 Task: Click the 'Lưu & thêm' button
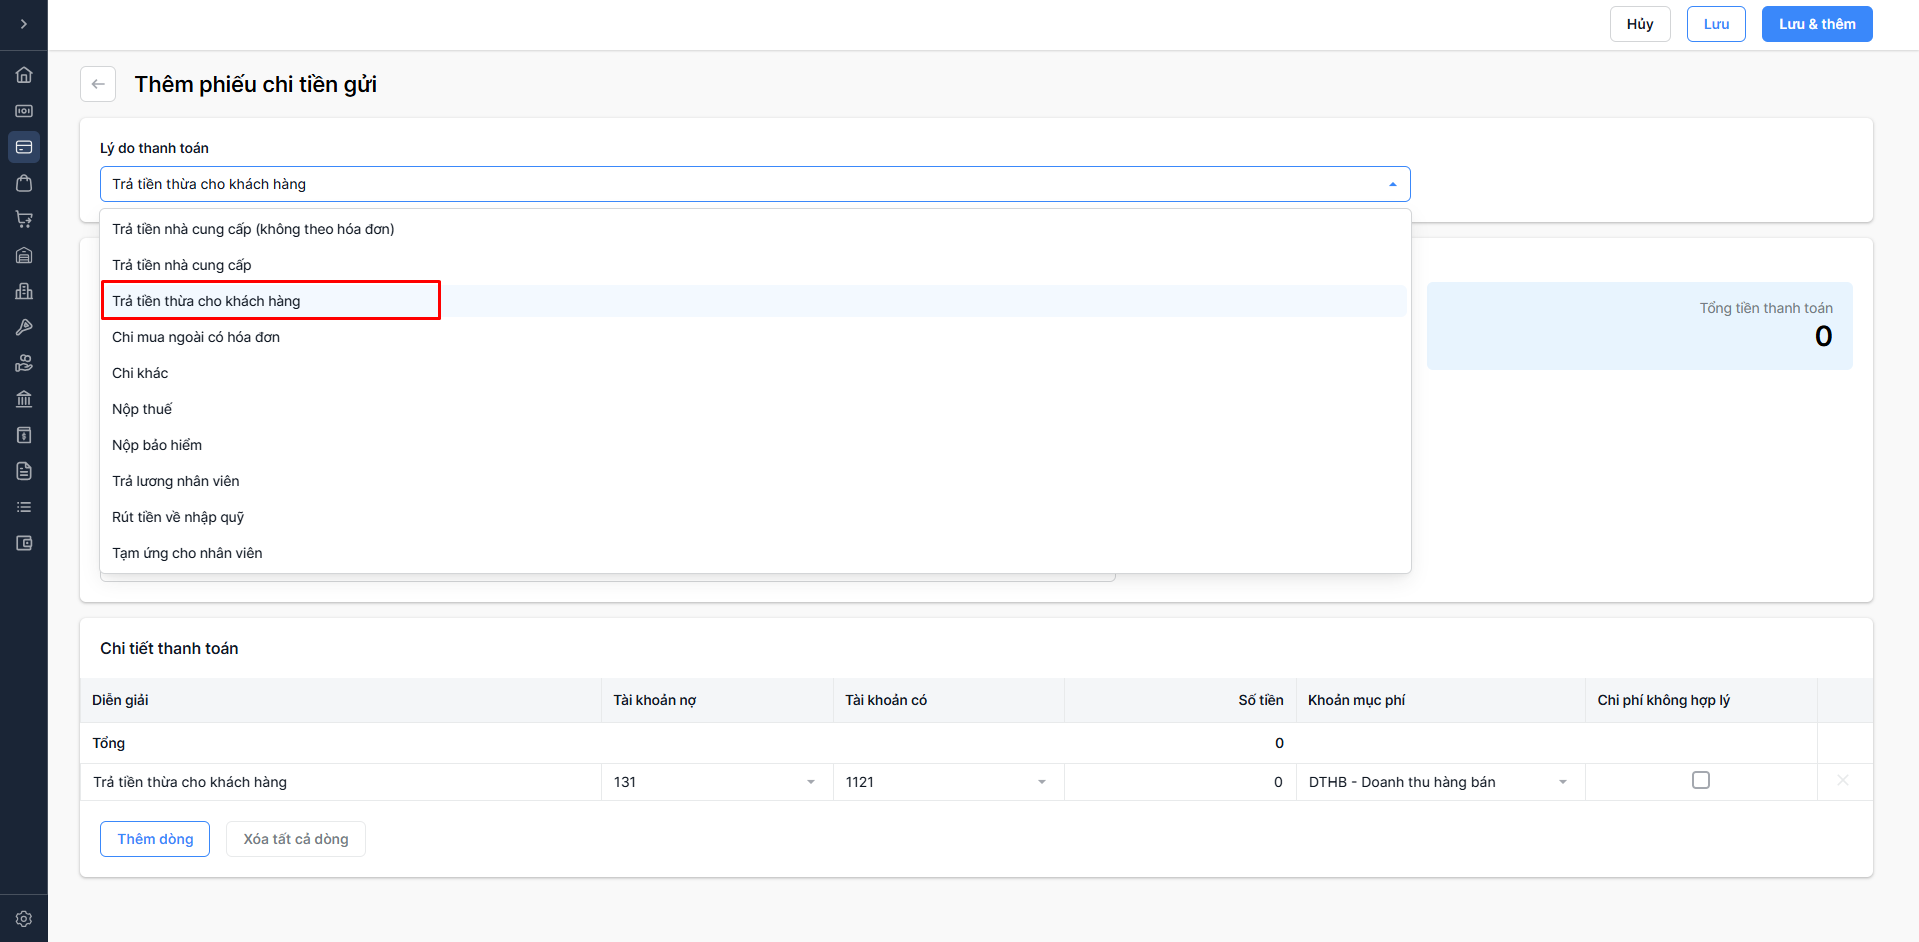[1816, 24]
